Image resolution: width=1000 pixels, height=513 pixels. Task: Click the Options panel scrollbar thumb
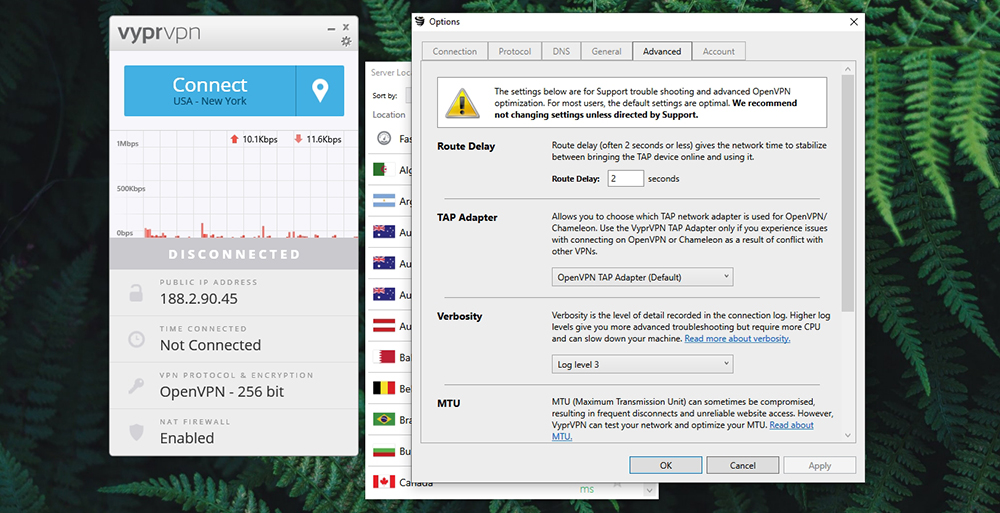(x=848, y=193)
